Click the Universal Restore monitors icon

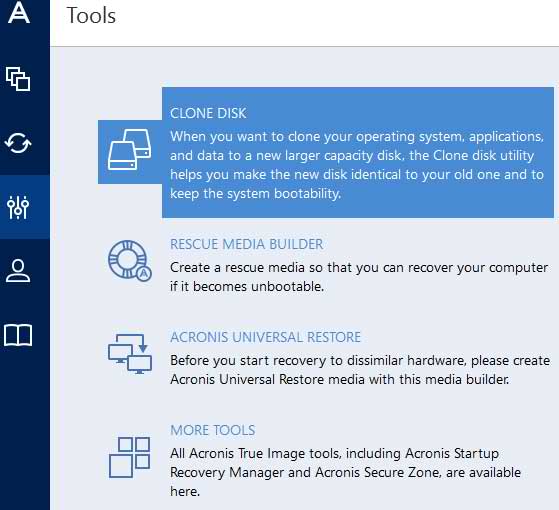click(130, 354)
